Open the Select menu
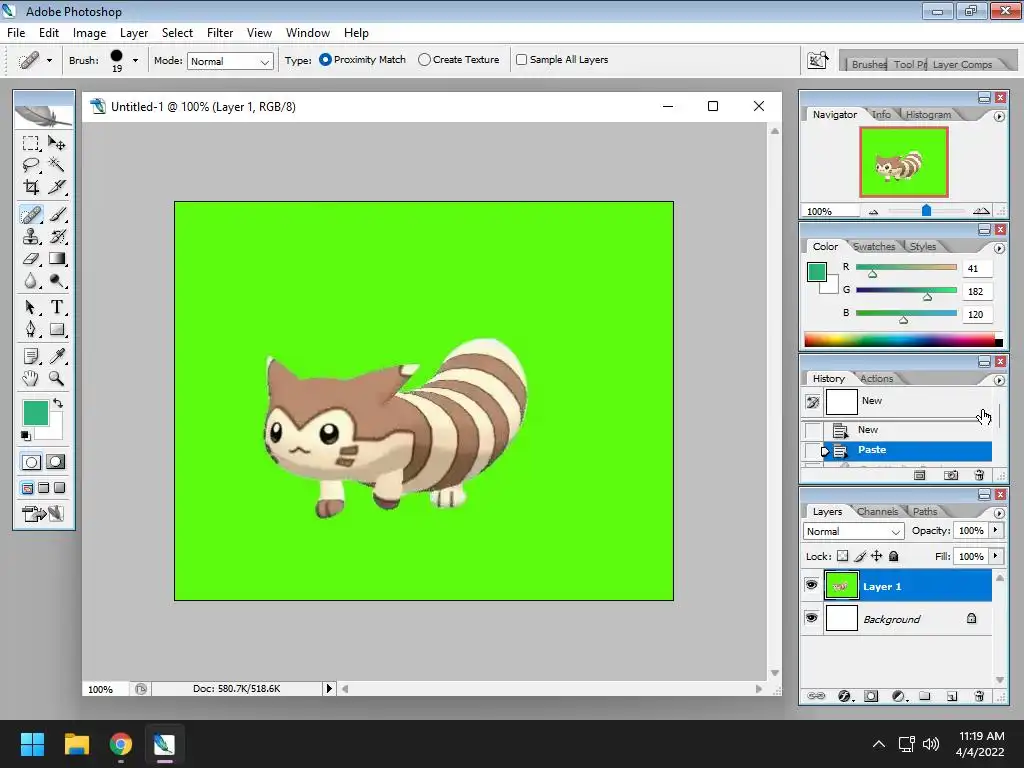The image size is (1024, 768). click(x=177, y=33)
